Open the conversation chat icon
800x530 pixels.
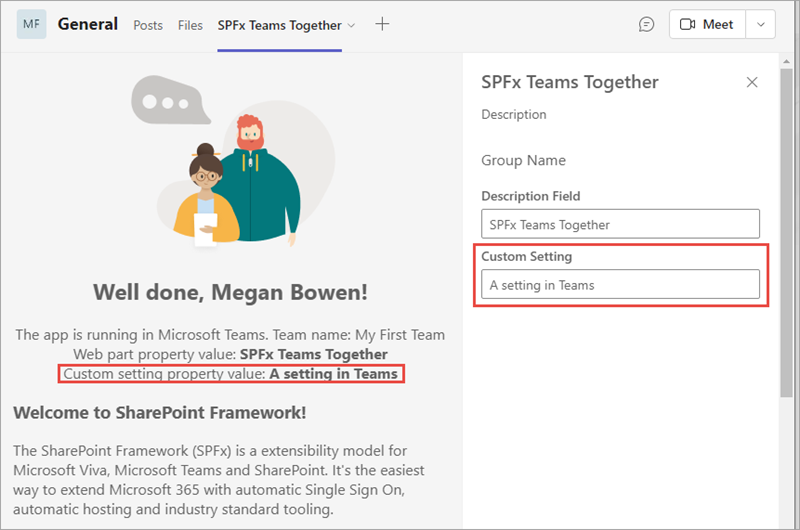click(x=646, y=24)
